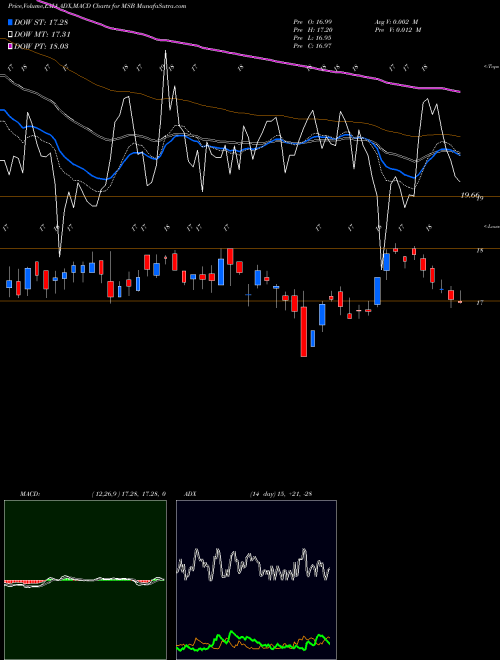Click the 19.66 price level label

(471, 195)
